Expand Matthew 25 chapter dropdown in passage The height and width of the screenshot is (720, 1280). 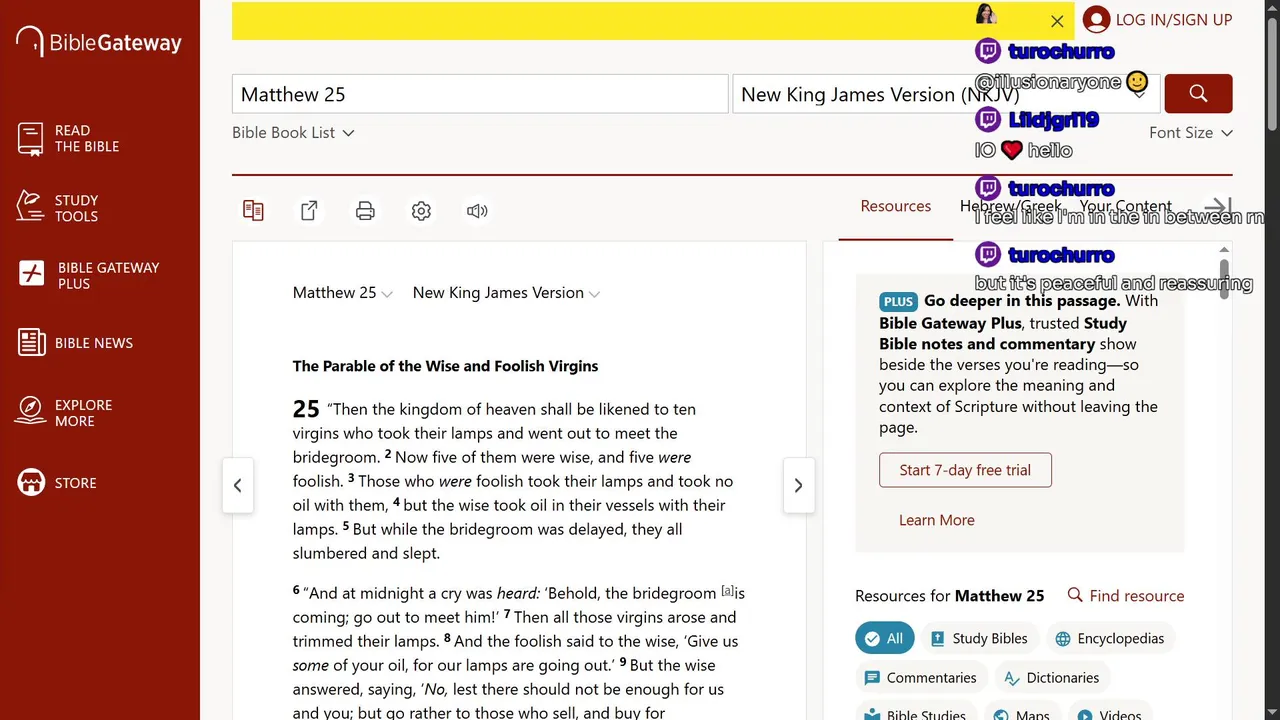(x=342, y=293)
